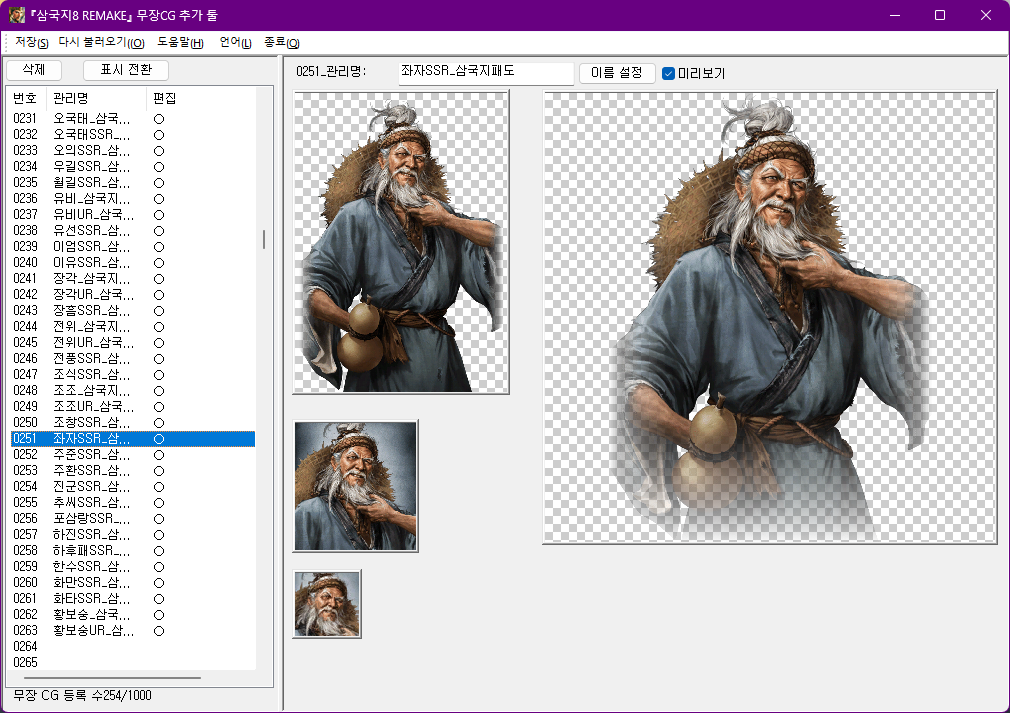Open the 언어(L) language menu

point(235,43)
